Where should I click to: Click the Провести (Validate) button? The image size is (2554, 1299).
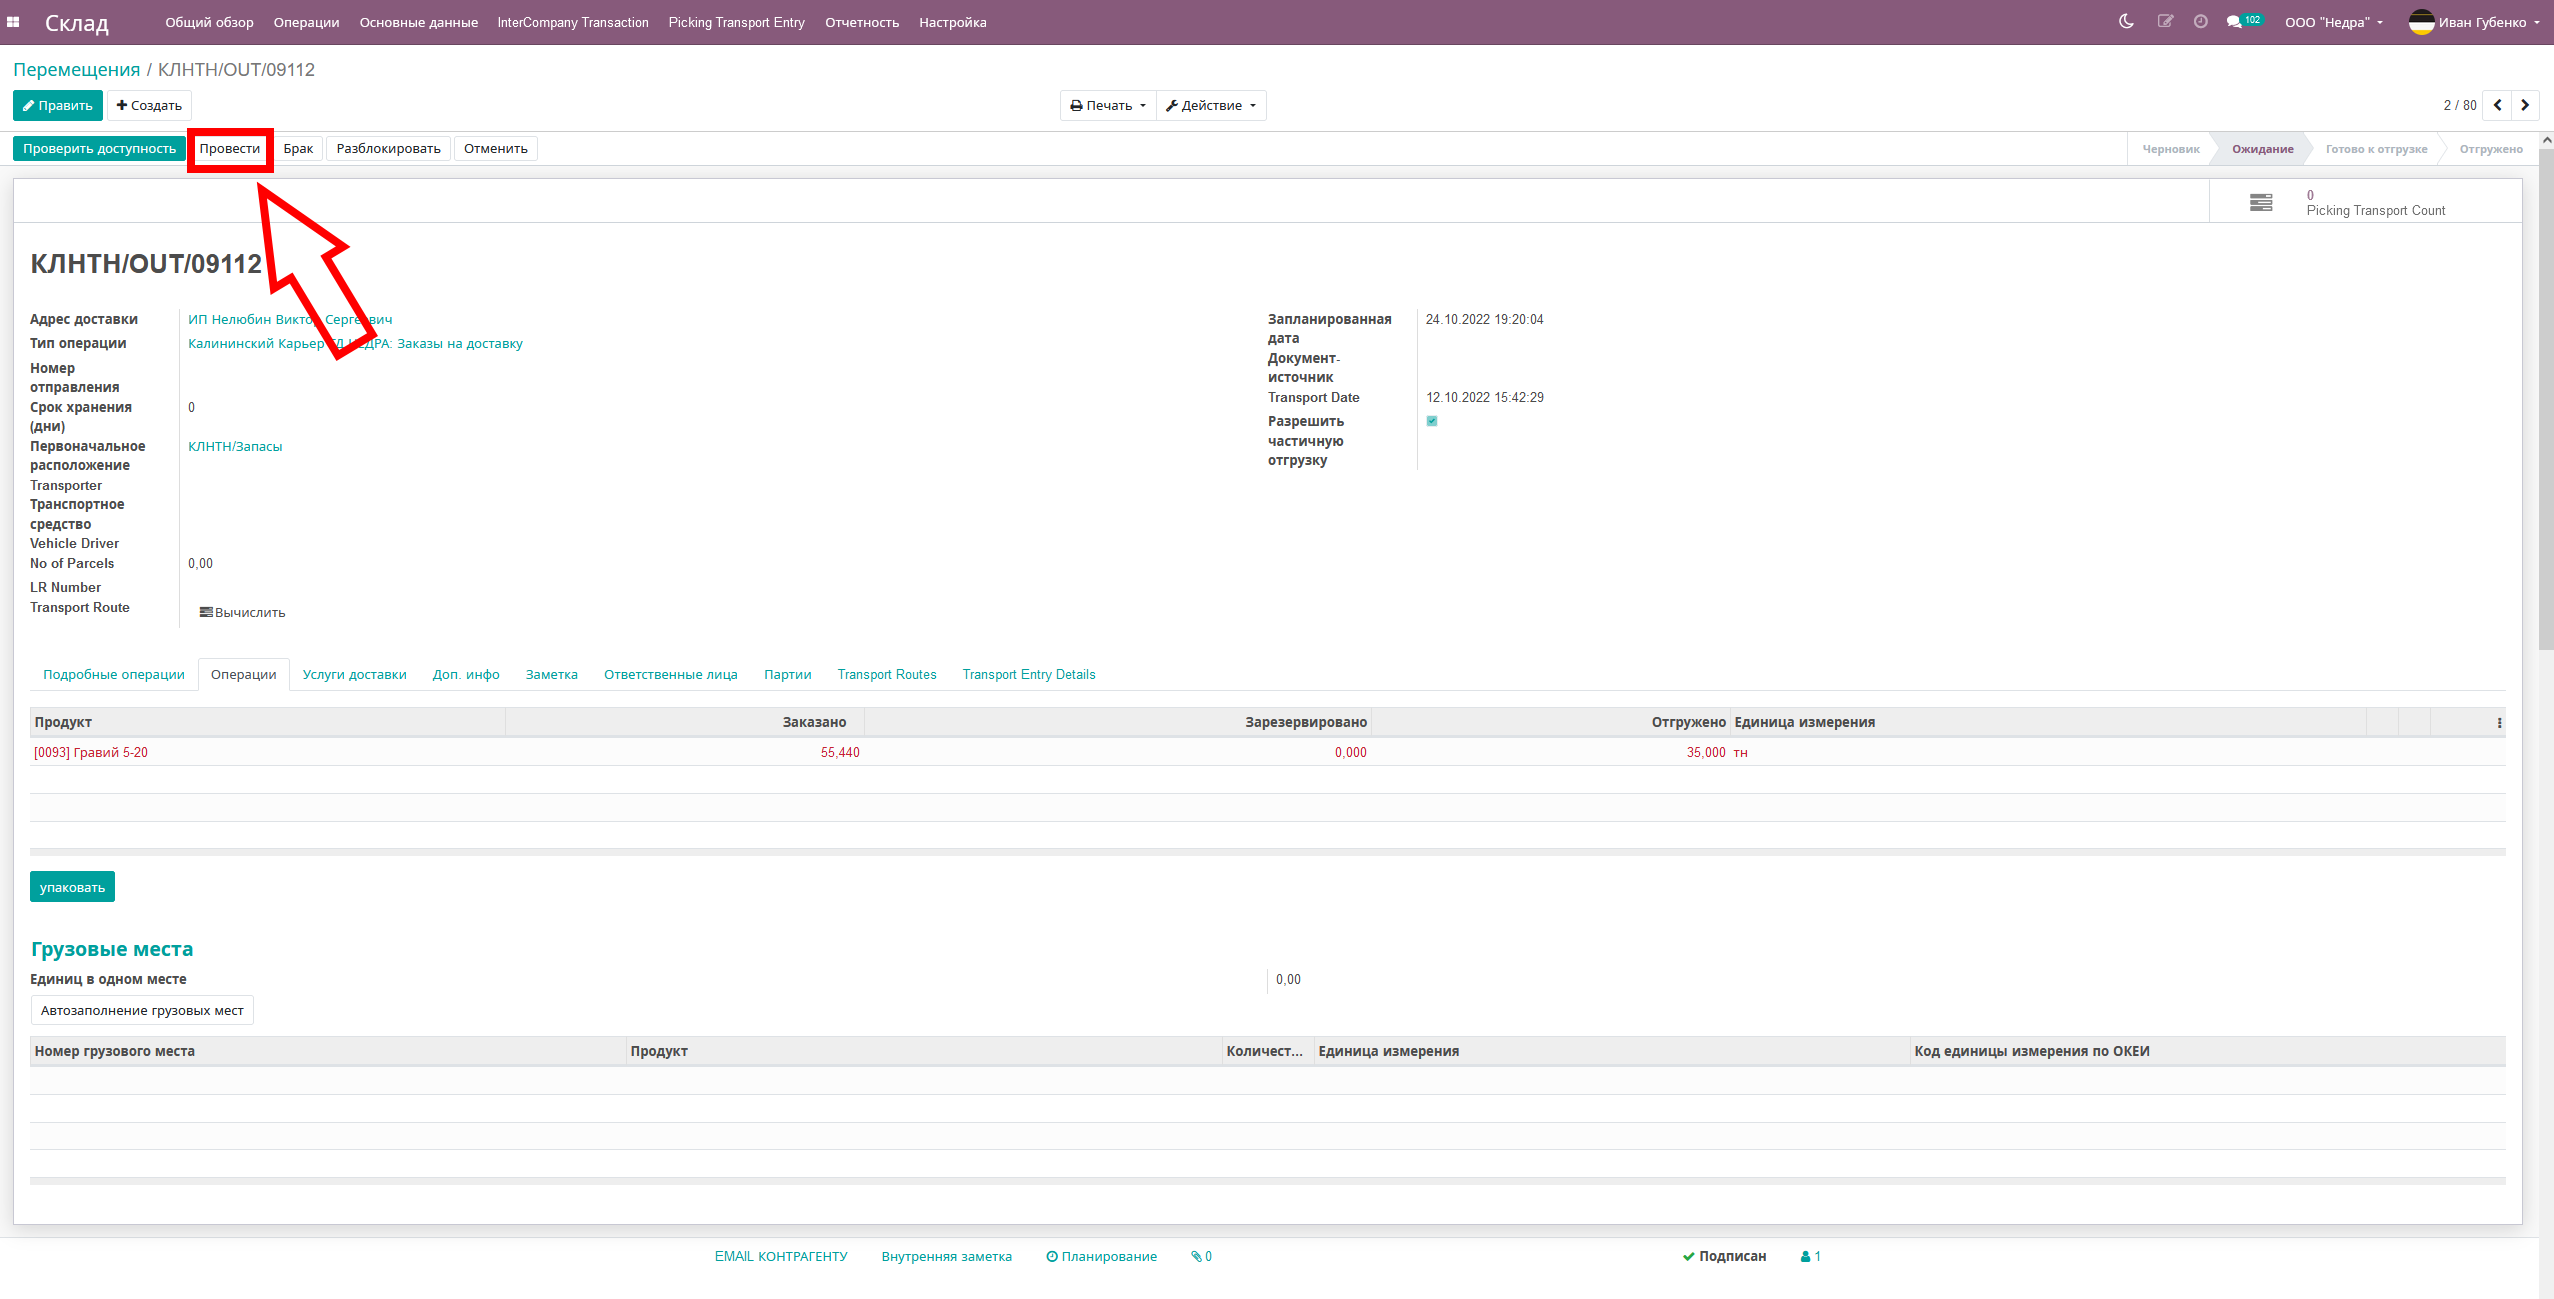pos(229,147)
